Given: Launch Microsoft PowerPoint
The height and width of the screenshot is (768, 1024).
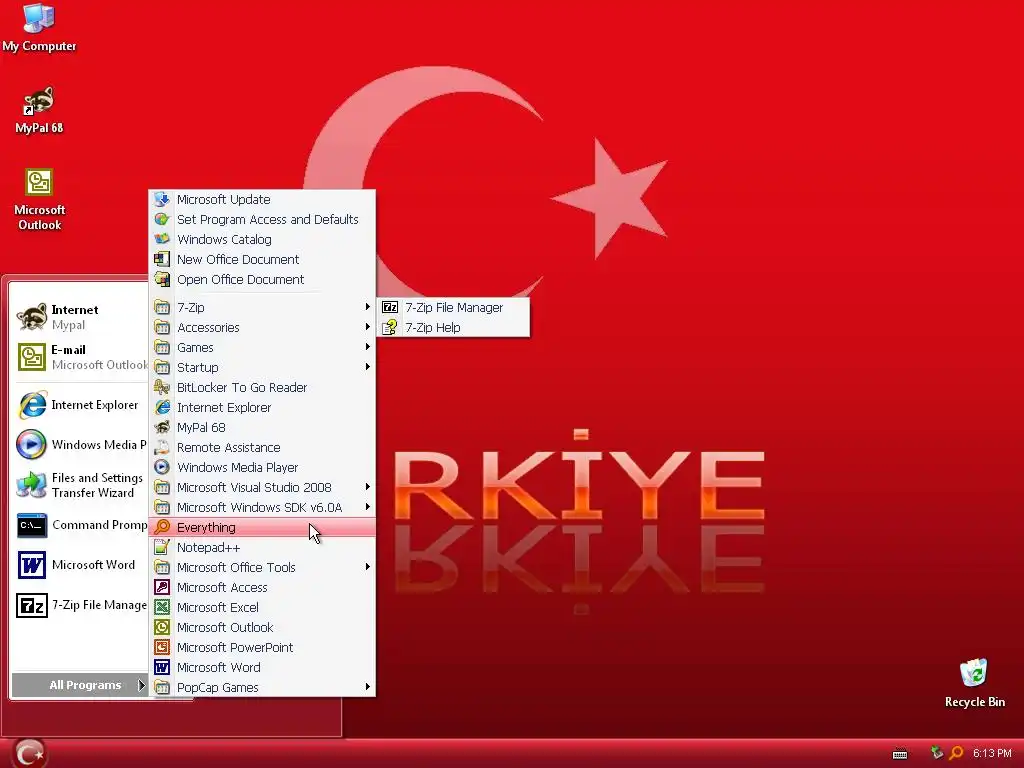Looking at the screenshot, I should [263, 647].
